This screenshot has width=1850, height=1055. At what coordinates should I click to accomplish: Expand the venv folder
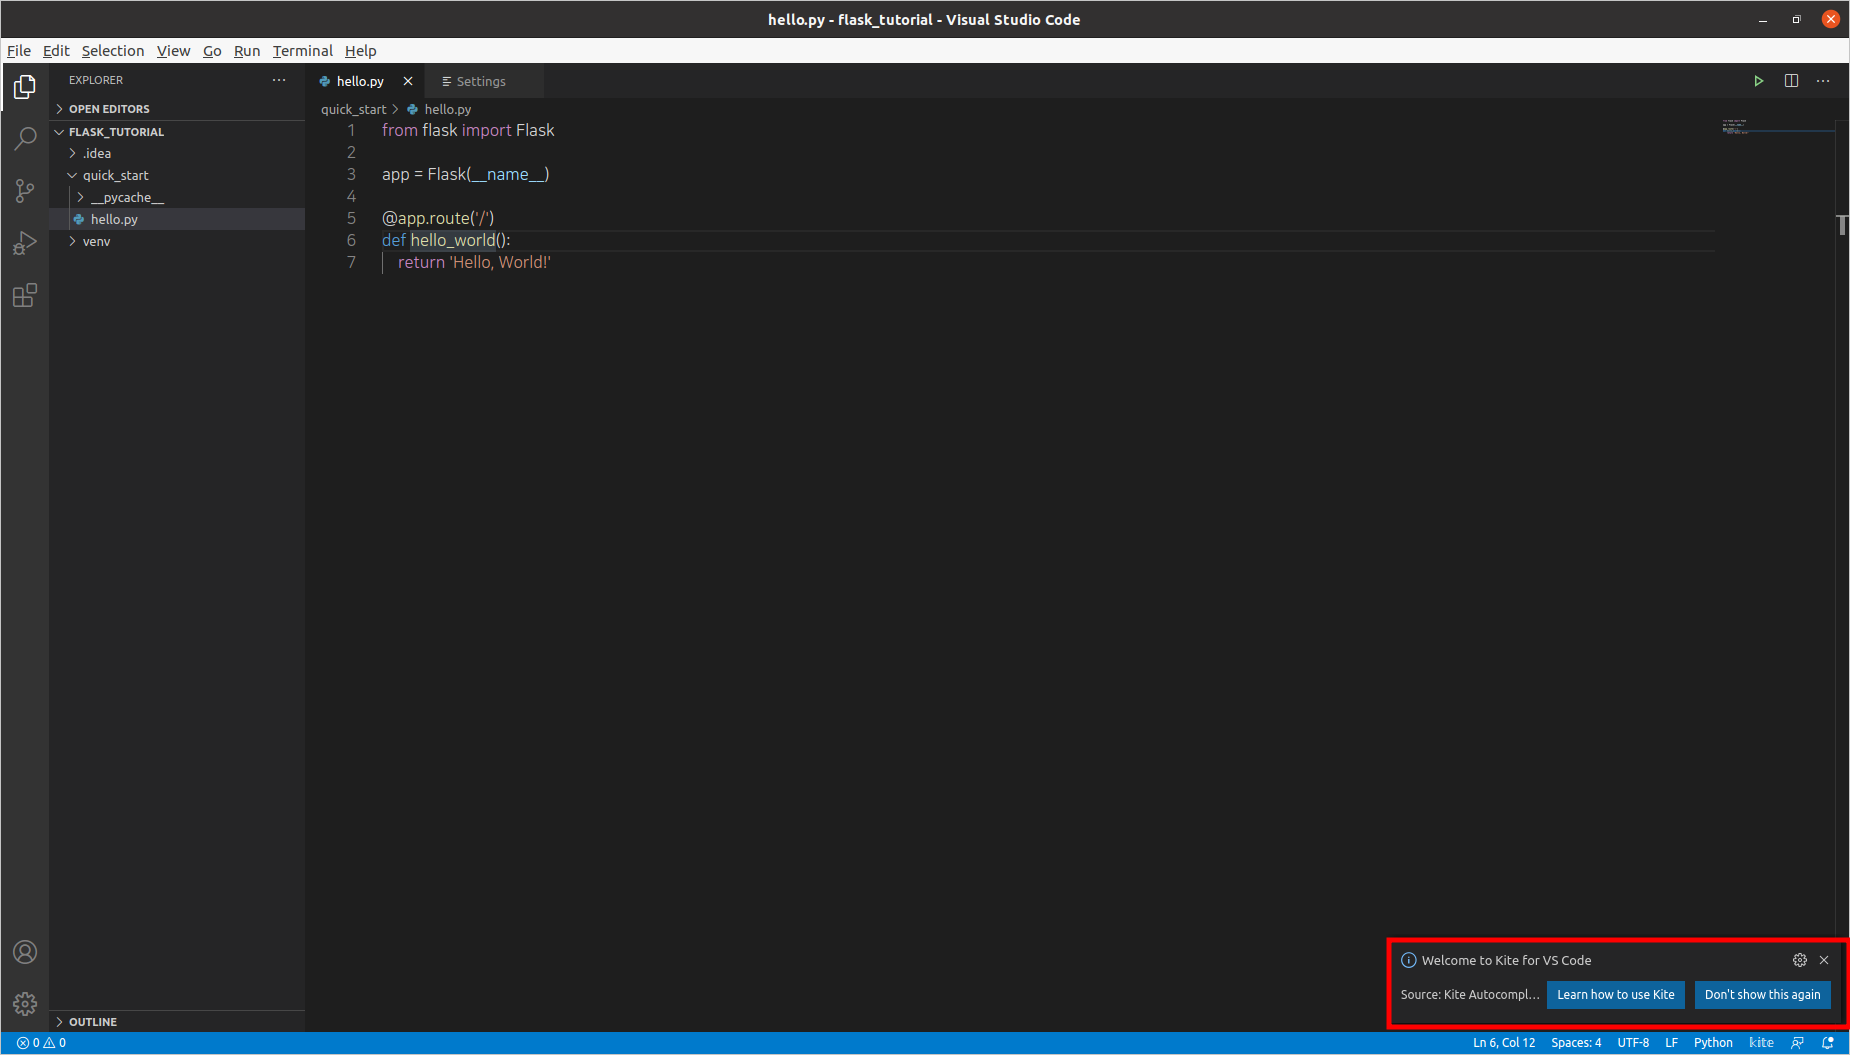coord(177,241)
